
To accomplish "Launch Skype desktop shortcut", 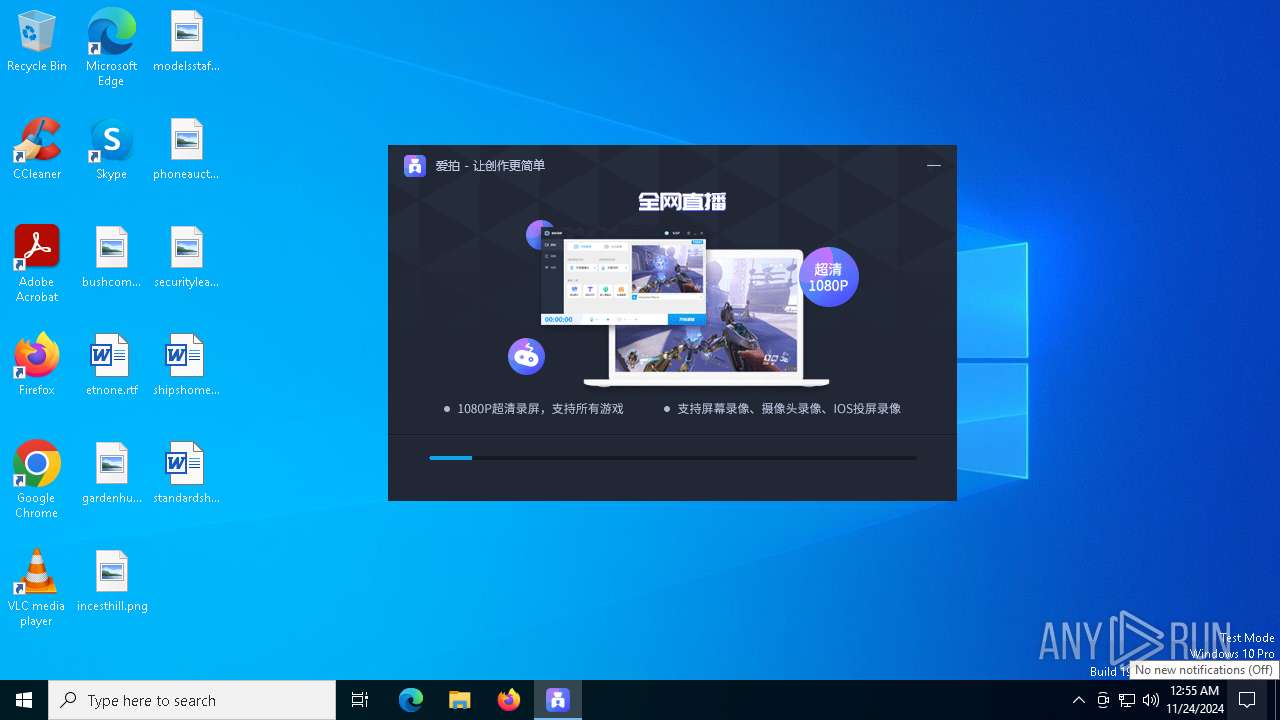I will pos(111,149).
